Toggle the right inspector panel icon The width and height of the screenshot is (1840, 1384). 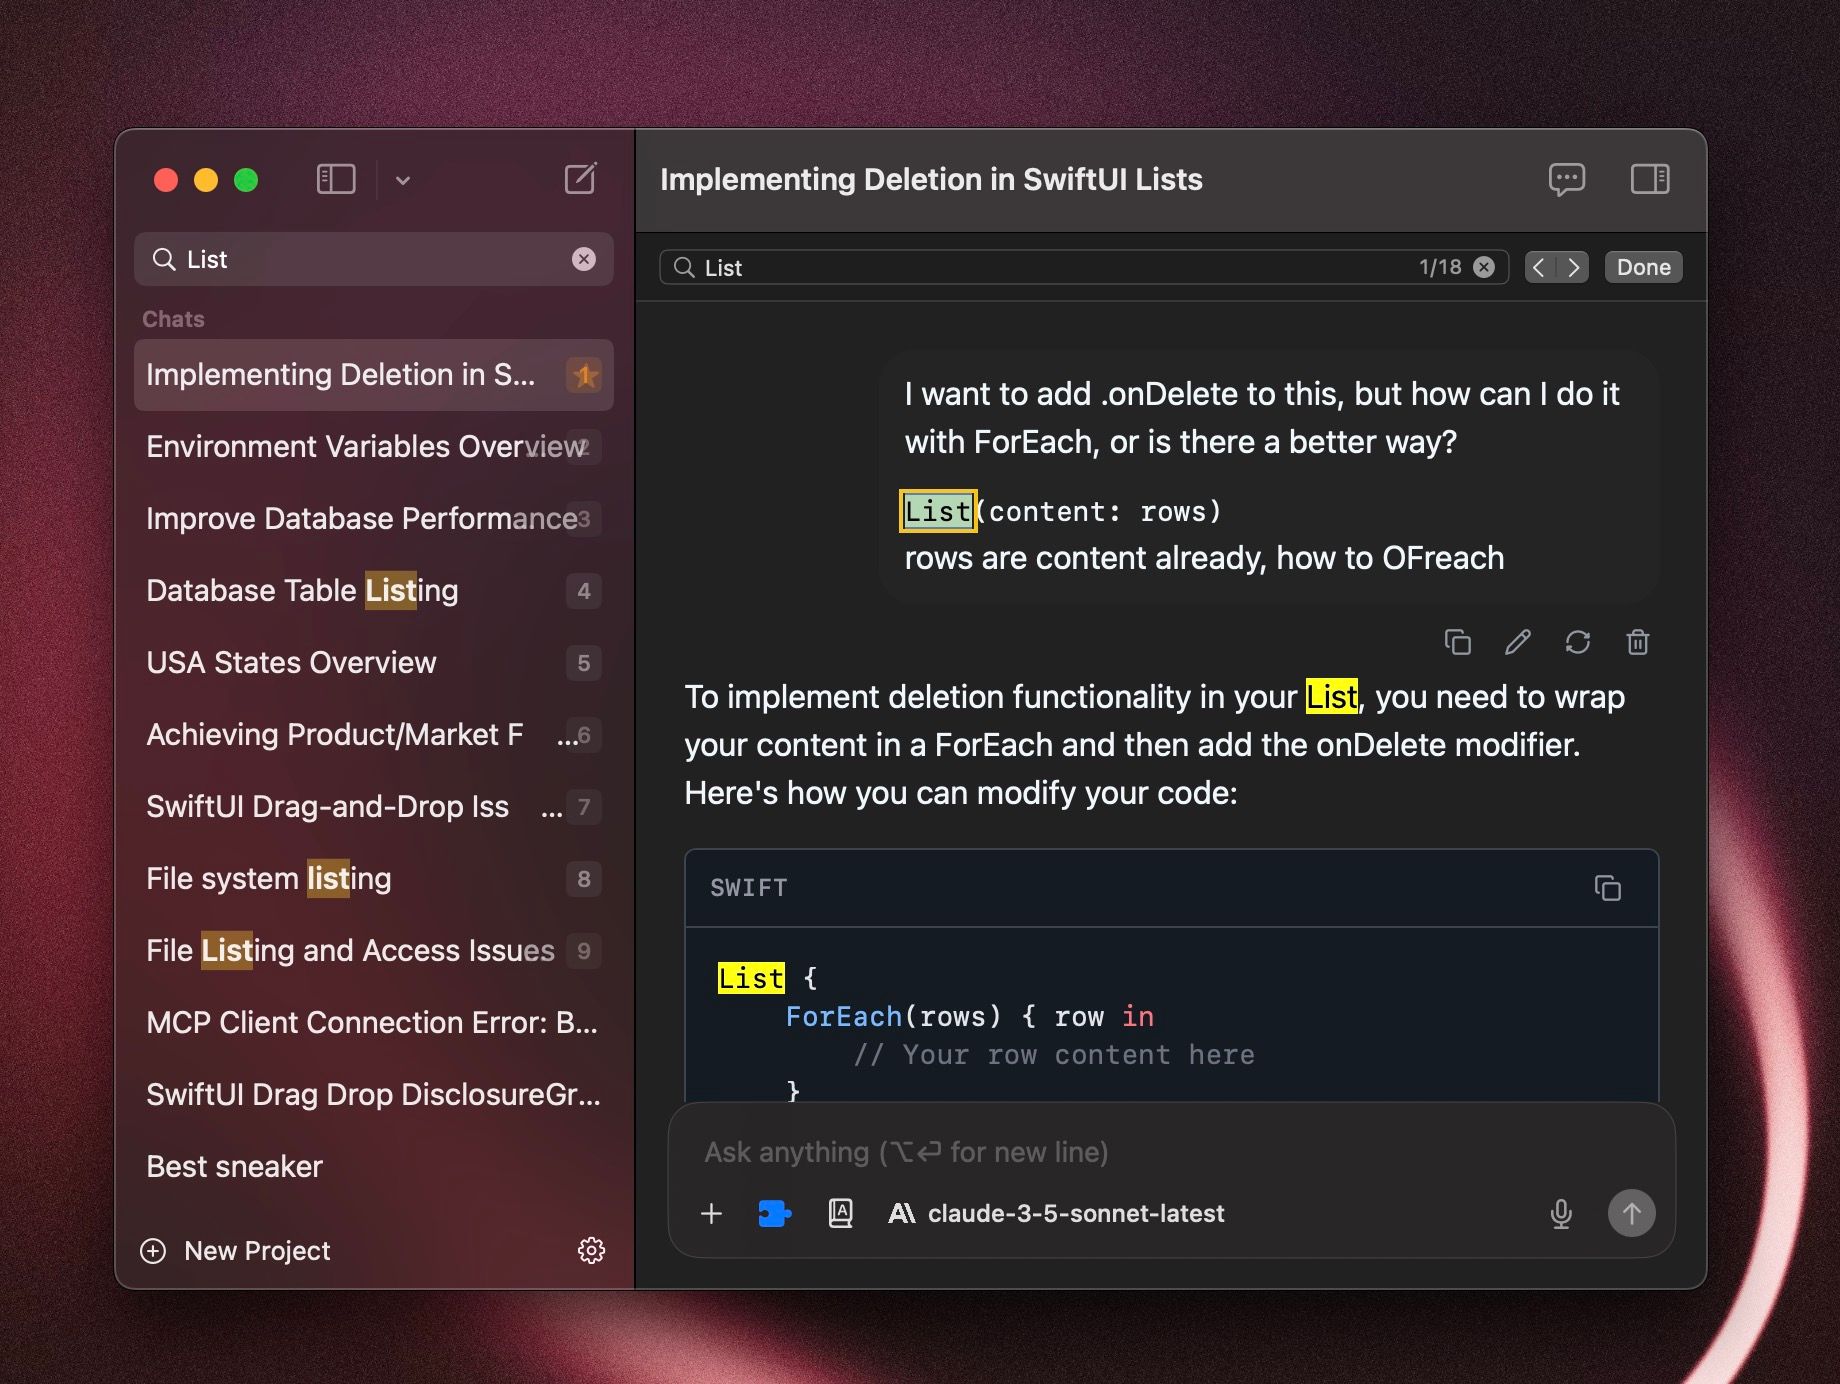pyautogui.click(x=1650, y=179)
